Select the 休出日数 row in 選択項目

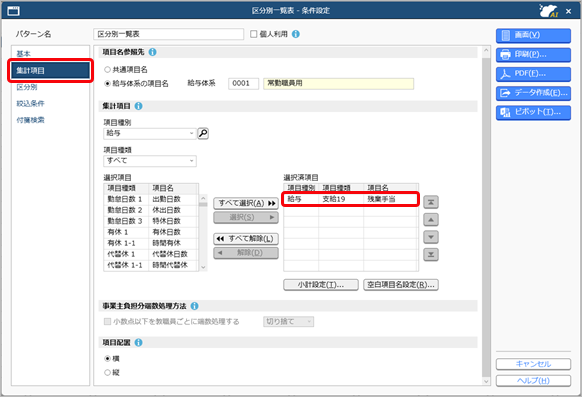[x=151, y=210]
